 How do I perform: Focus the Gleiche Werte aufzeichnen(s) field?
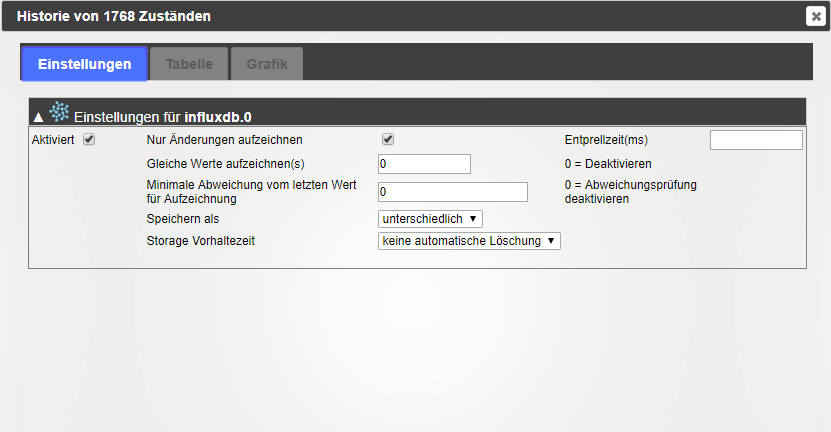click(424, 164)
